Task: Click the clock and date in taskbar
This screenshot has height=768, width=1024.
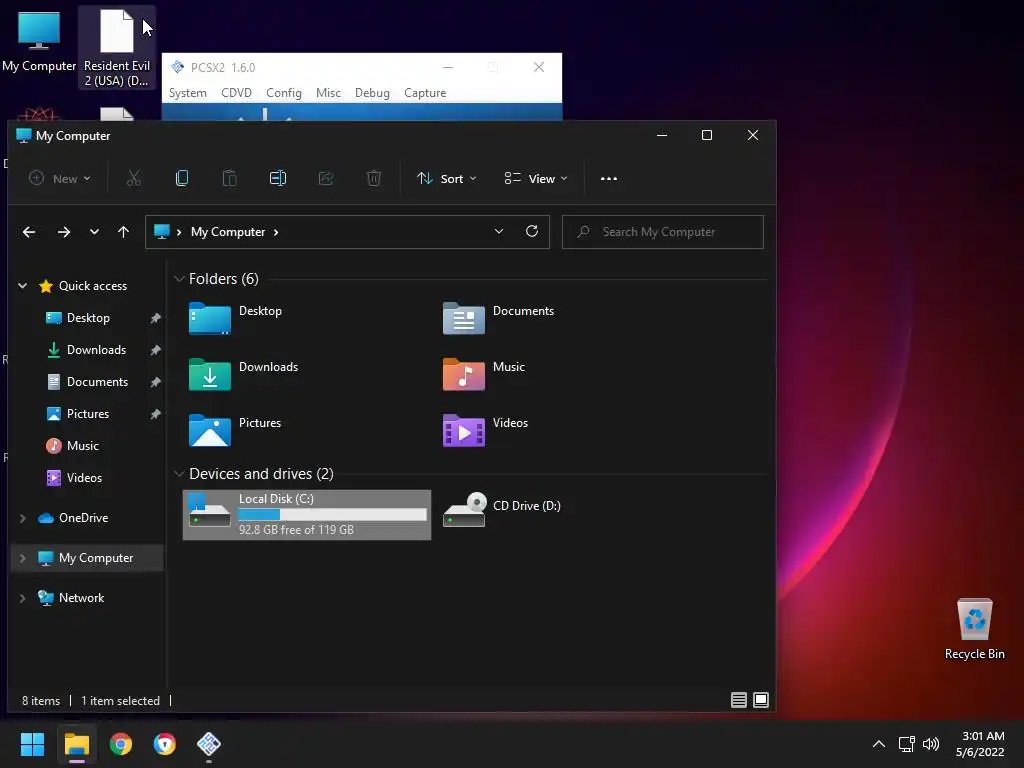Action: point(980,744)
